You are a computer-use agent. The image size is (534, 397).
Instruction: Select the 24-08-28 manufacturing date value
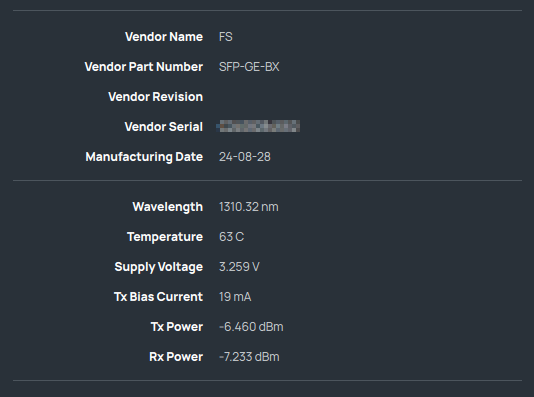pos(245,157)
